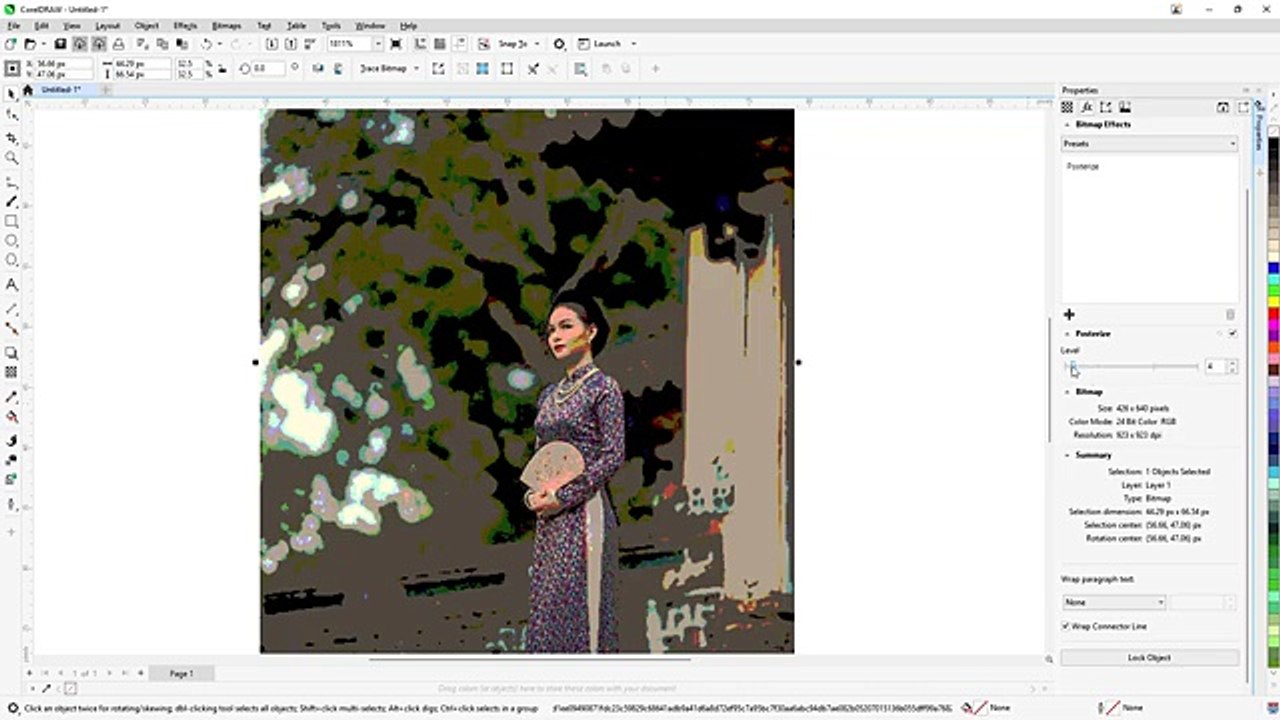Click the Open folder icon

30,44
